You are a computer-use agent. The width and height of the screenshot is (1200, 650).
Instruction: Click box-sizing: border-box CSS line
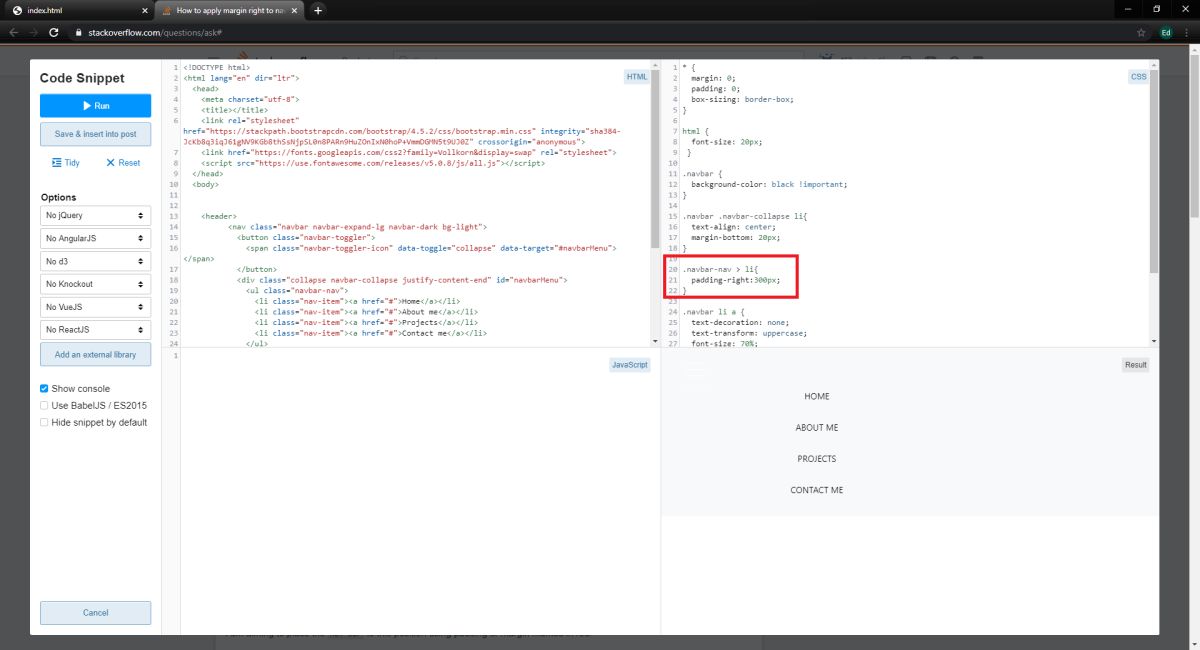(x=743, y=99)
